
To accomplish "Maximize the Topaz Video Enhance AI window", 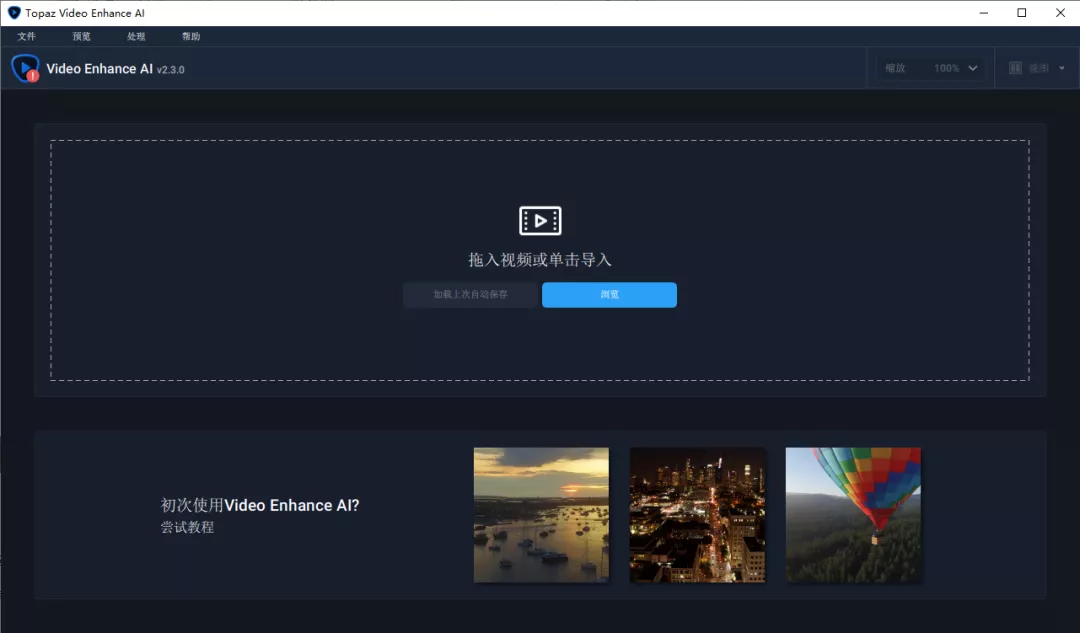I will pyautogui.click(x=1021, y=13).
